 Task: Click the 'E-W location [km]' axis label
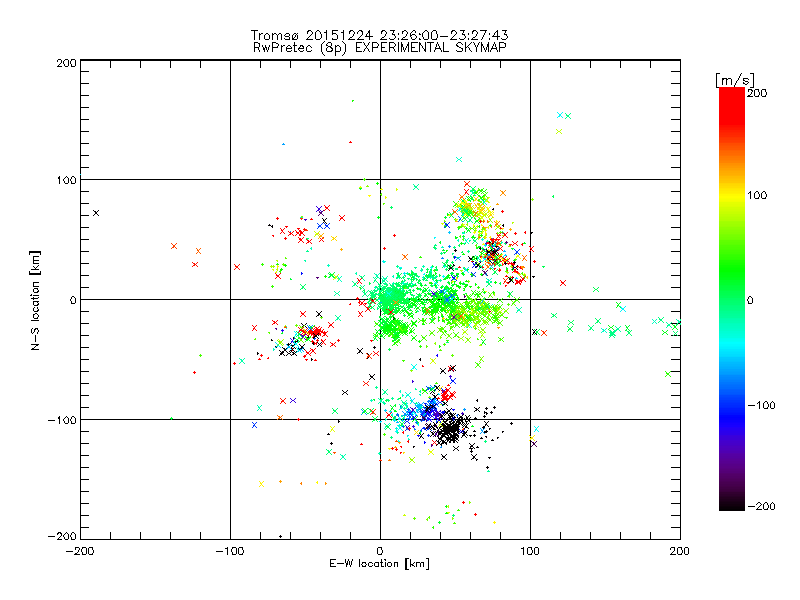click(x=379, y=564)
